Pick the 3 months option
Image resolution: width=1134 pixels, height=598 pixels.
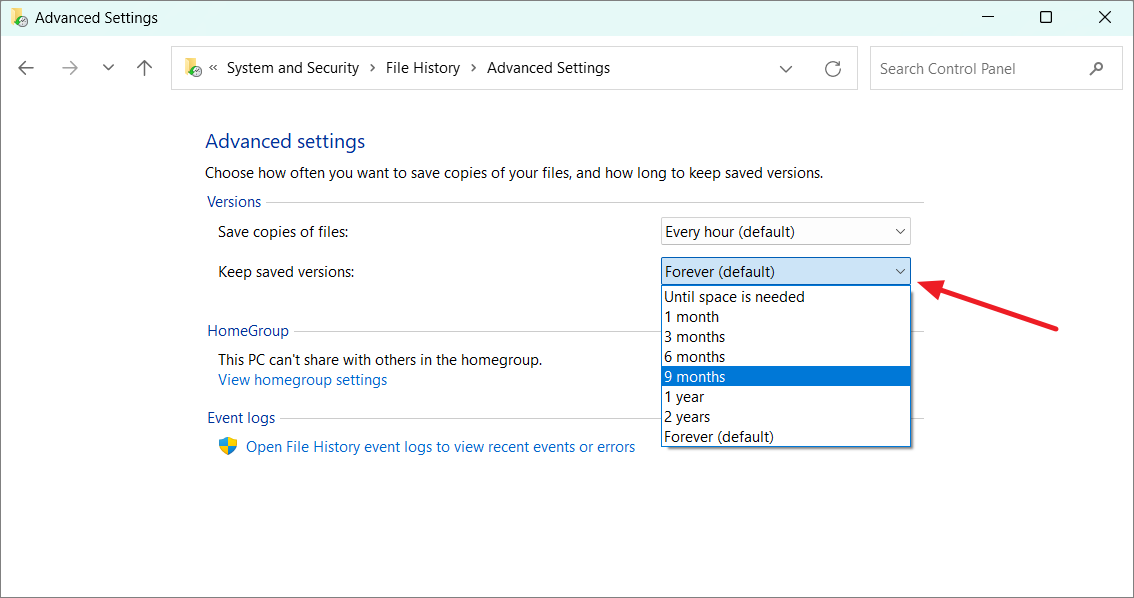coord(785,337)
